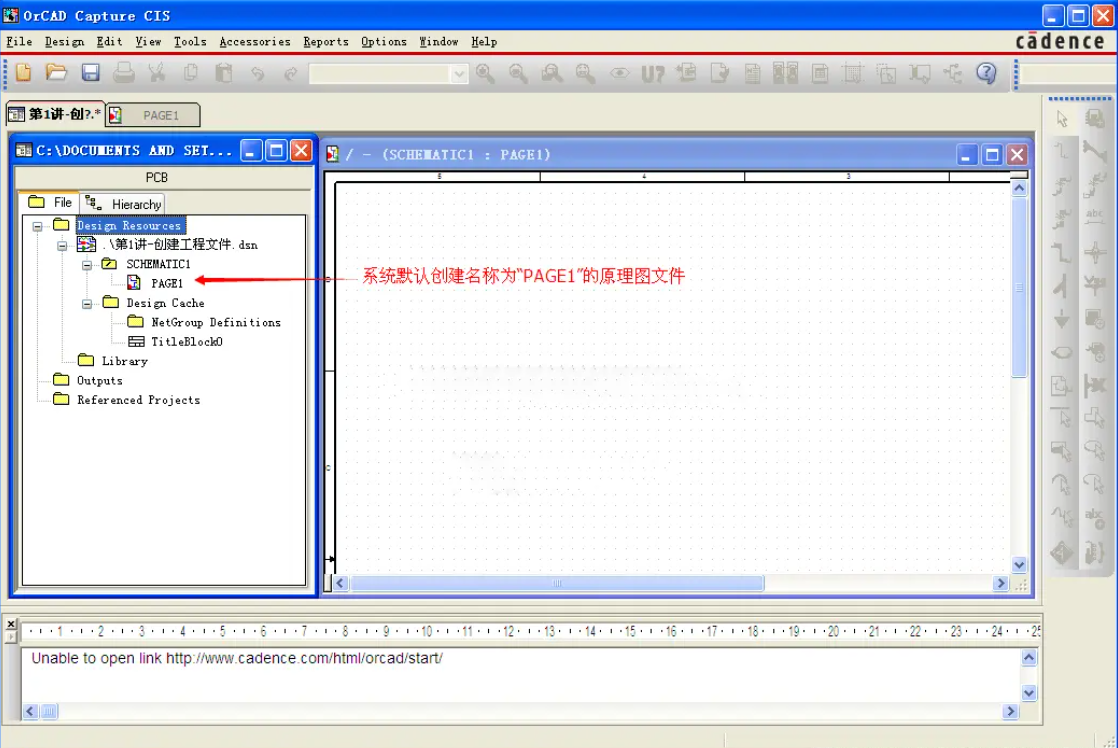
Task: Maximize the schematic PAGE1 window
Action: click(x=992, y=155)
